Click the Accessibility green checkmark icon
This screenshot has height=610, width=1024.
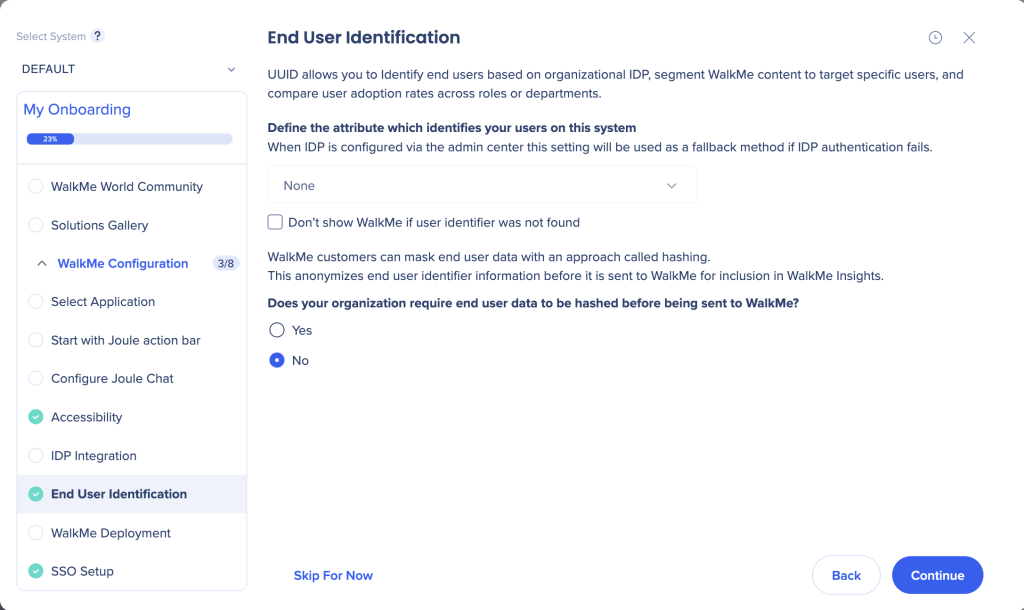[x=36, y=417]
